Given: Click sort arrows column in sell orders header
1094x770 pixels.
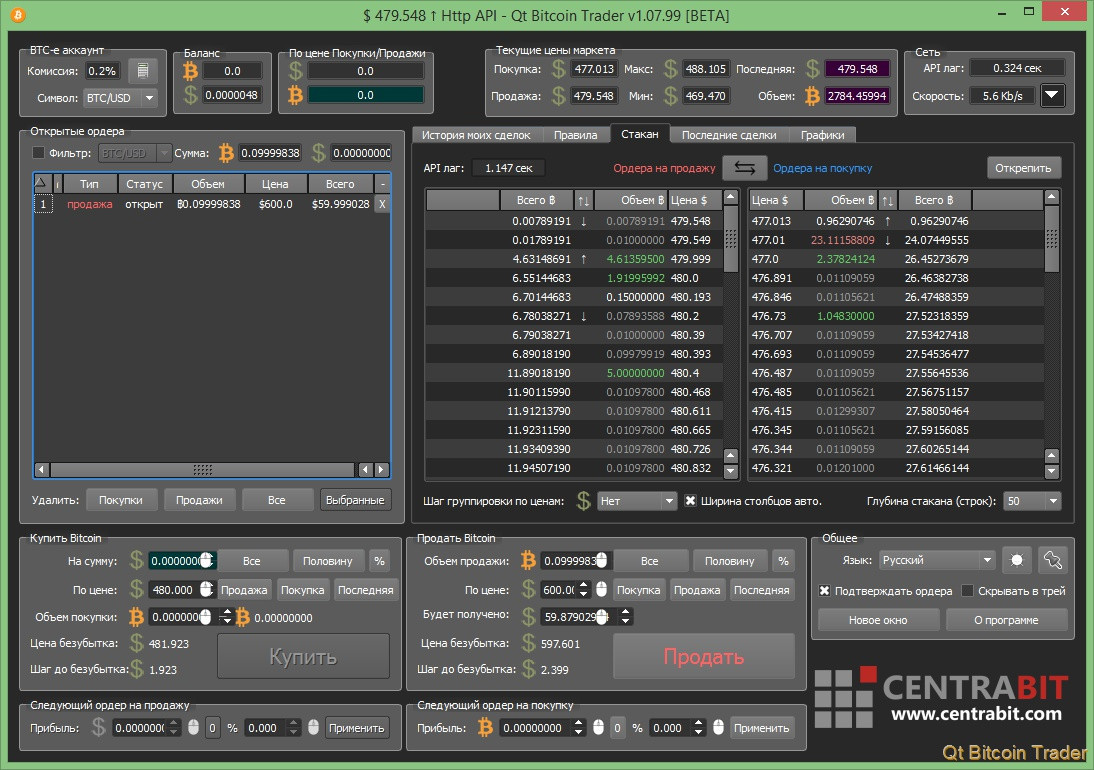Looking at the screenshot, I should [x=583, y=200].
